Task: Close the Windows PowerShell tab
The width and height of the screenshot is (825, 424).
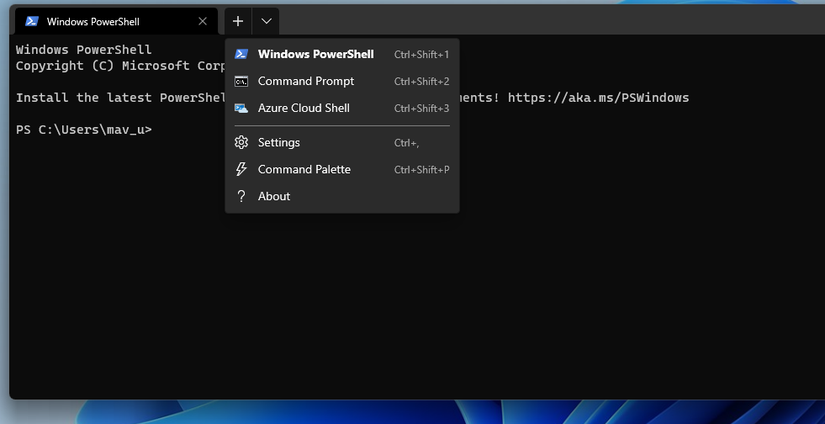Action: point(203,21)
